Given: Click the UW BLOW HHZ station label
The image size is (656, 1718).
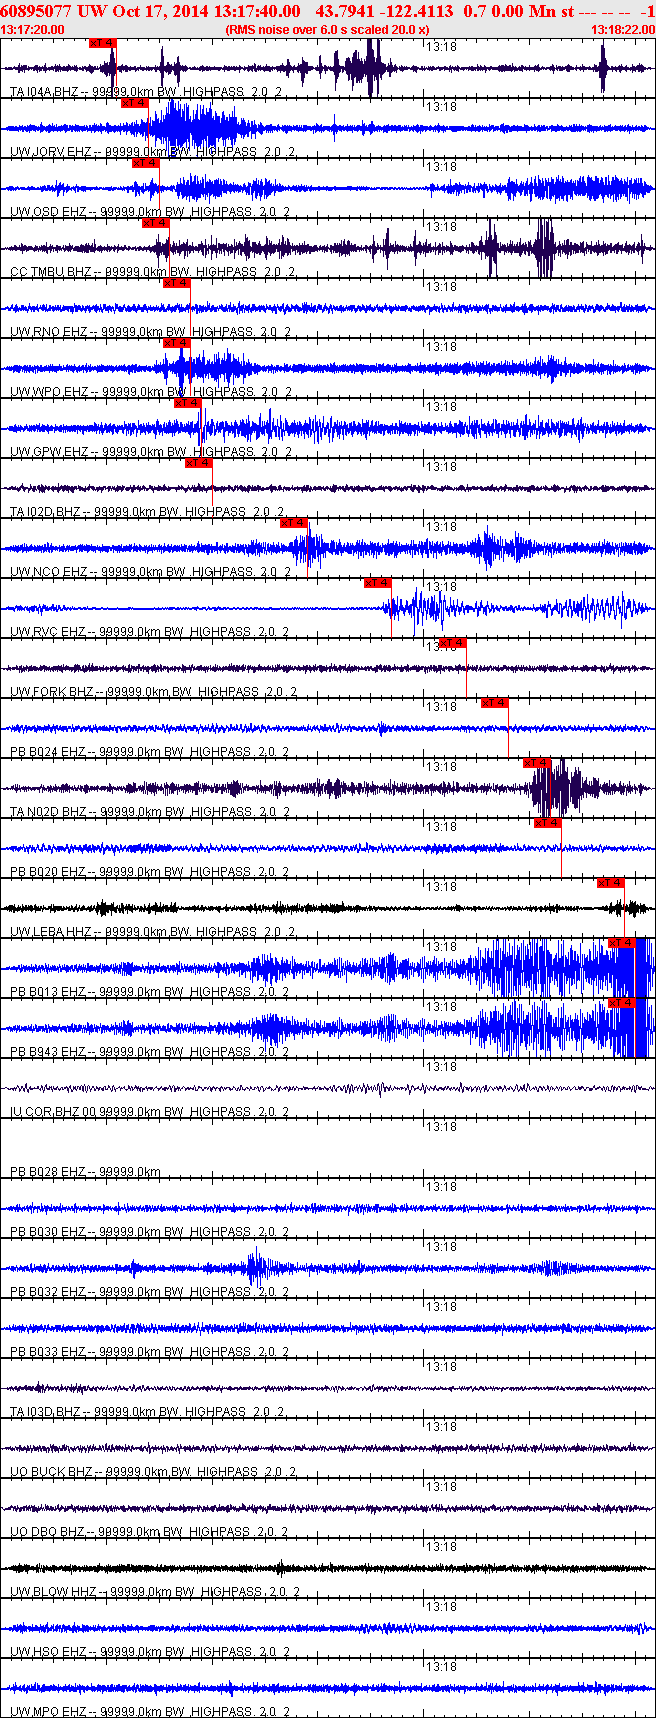Looking at the screenshot, I should [155, 1592].
